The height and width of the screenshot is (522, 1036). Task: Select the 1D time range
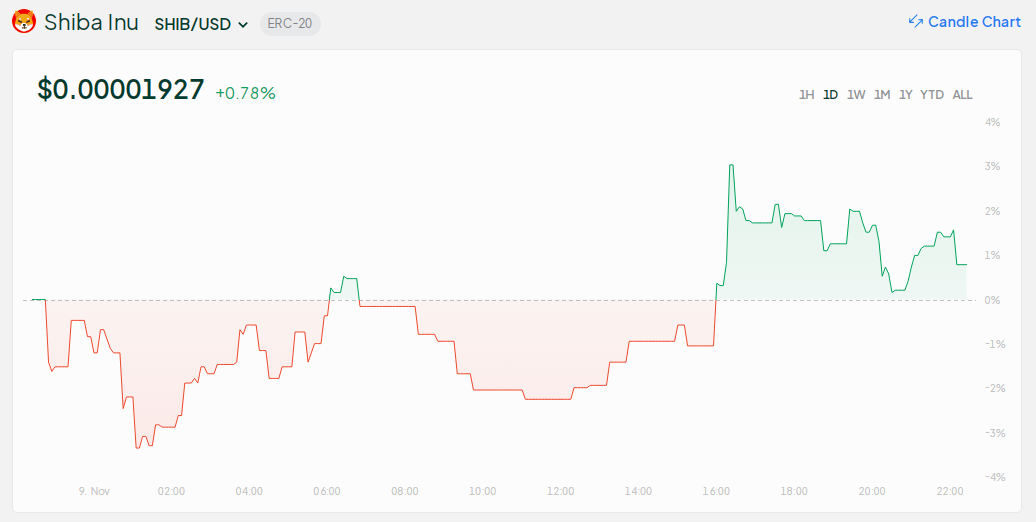point(830,95)
